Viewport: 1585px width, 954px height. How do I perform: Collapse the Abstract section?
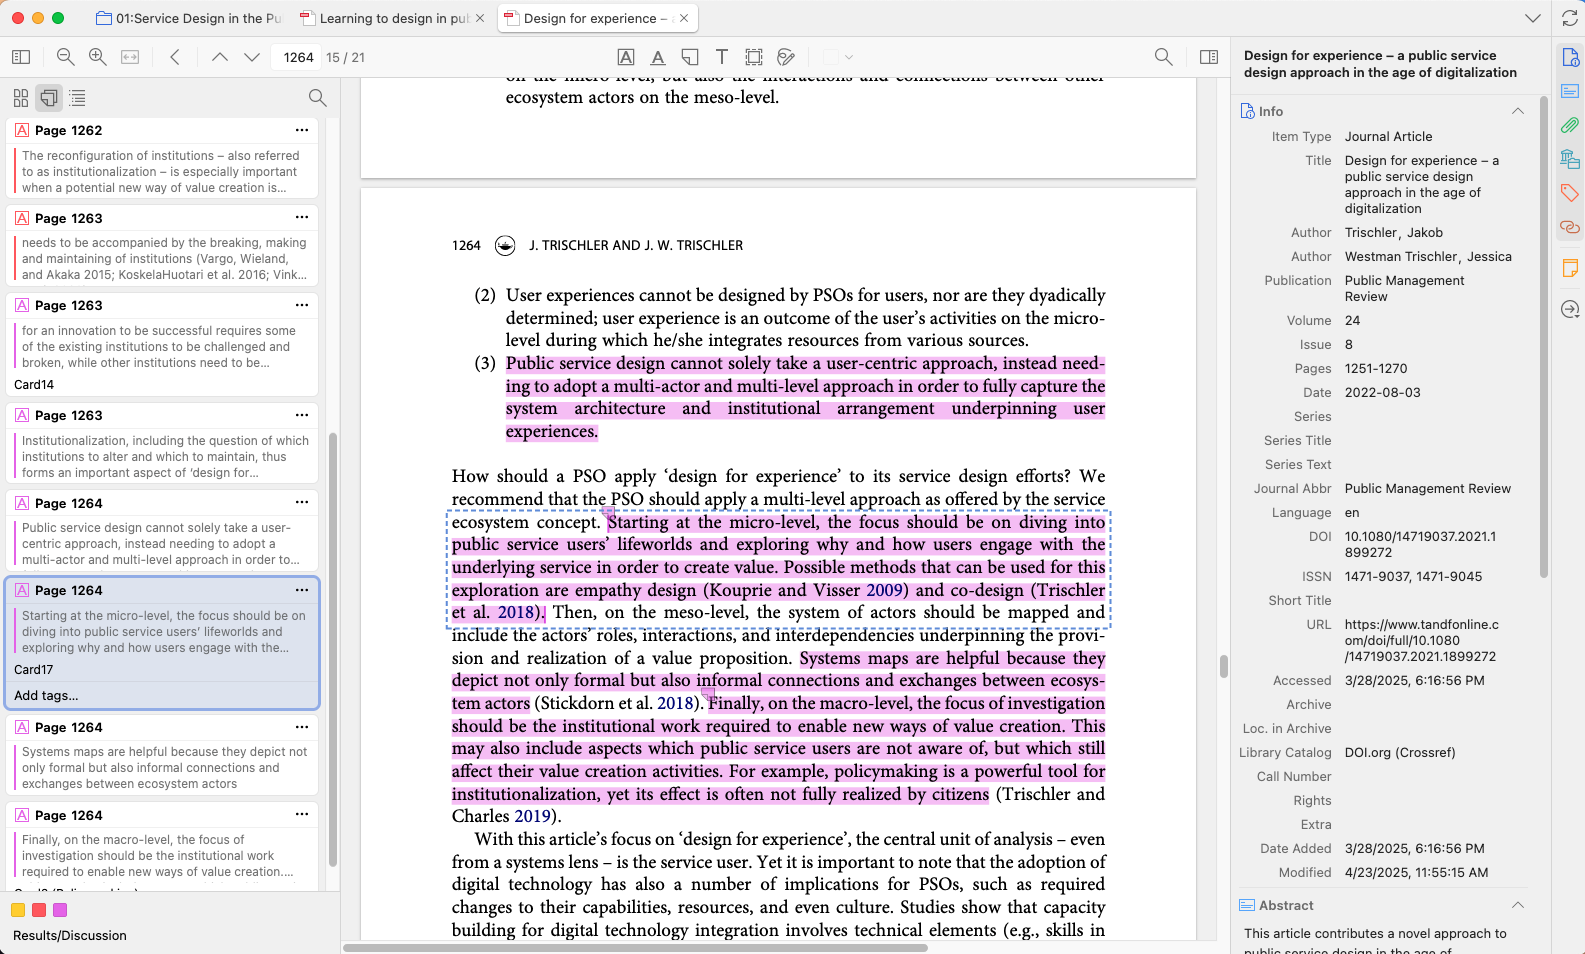(x=1517, y=905)
